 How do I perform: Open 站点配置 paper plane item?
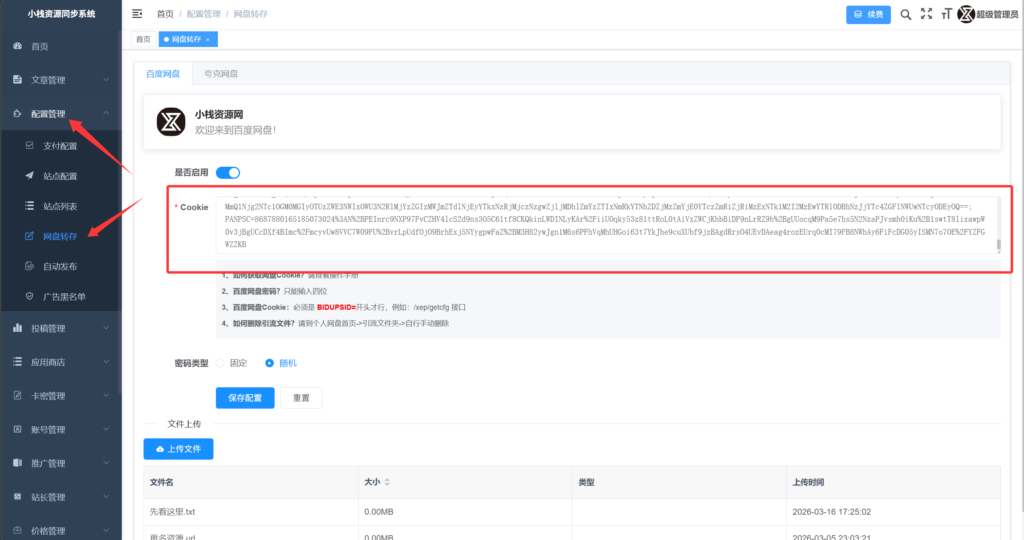pyautogui.click(x=59, y=176)
